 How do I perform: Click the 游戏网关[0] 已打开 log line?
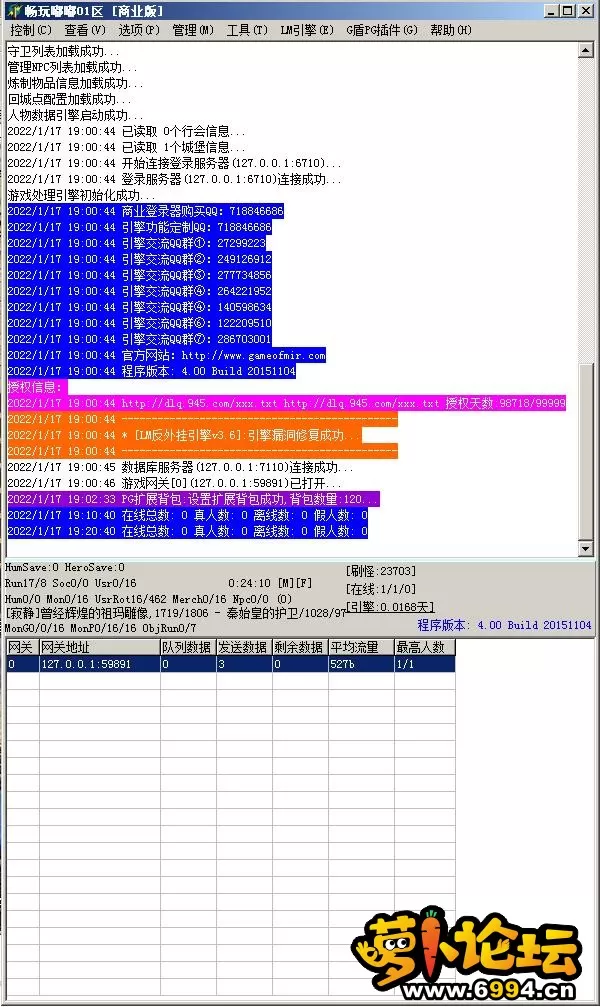(174, 483)
